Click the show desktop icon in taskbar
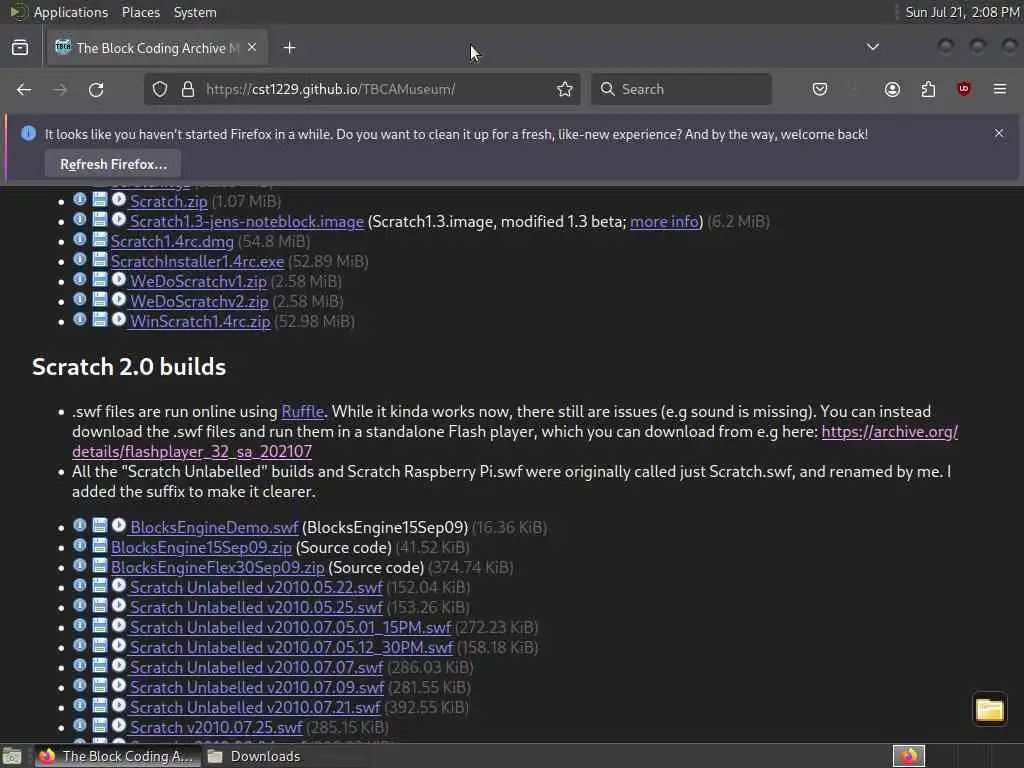This screenshot has width=1024, height=768. (12, 756)
